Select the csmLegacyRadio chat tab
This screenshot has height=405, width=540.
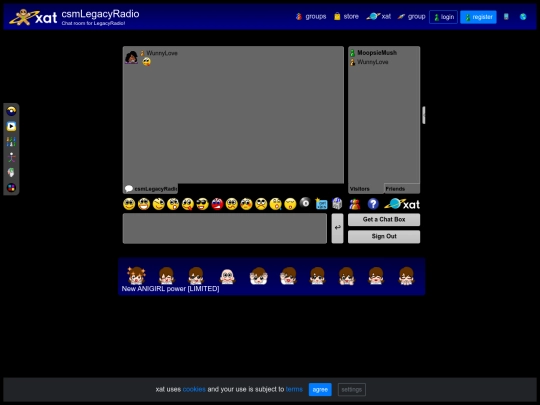coord(151,189)
